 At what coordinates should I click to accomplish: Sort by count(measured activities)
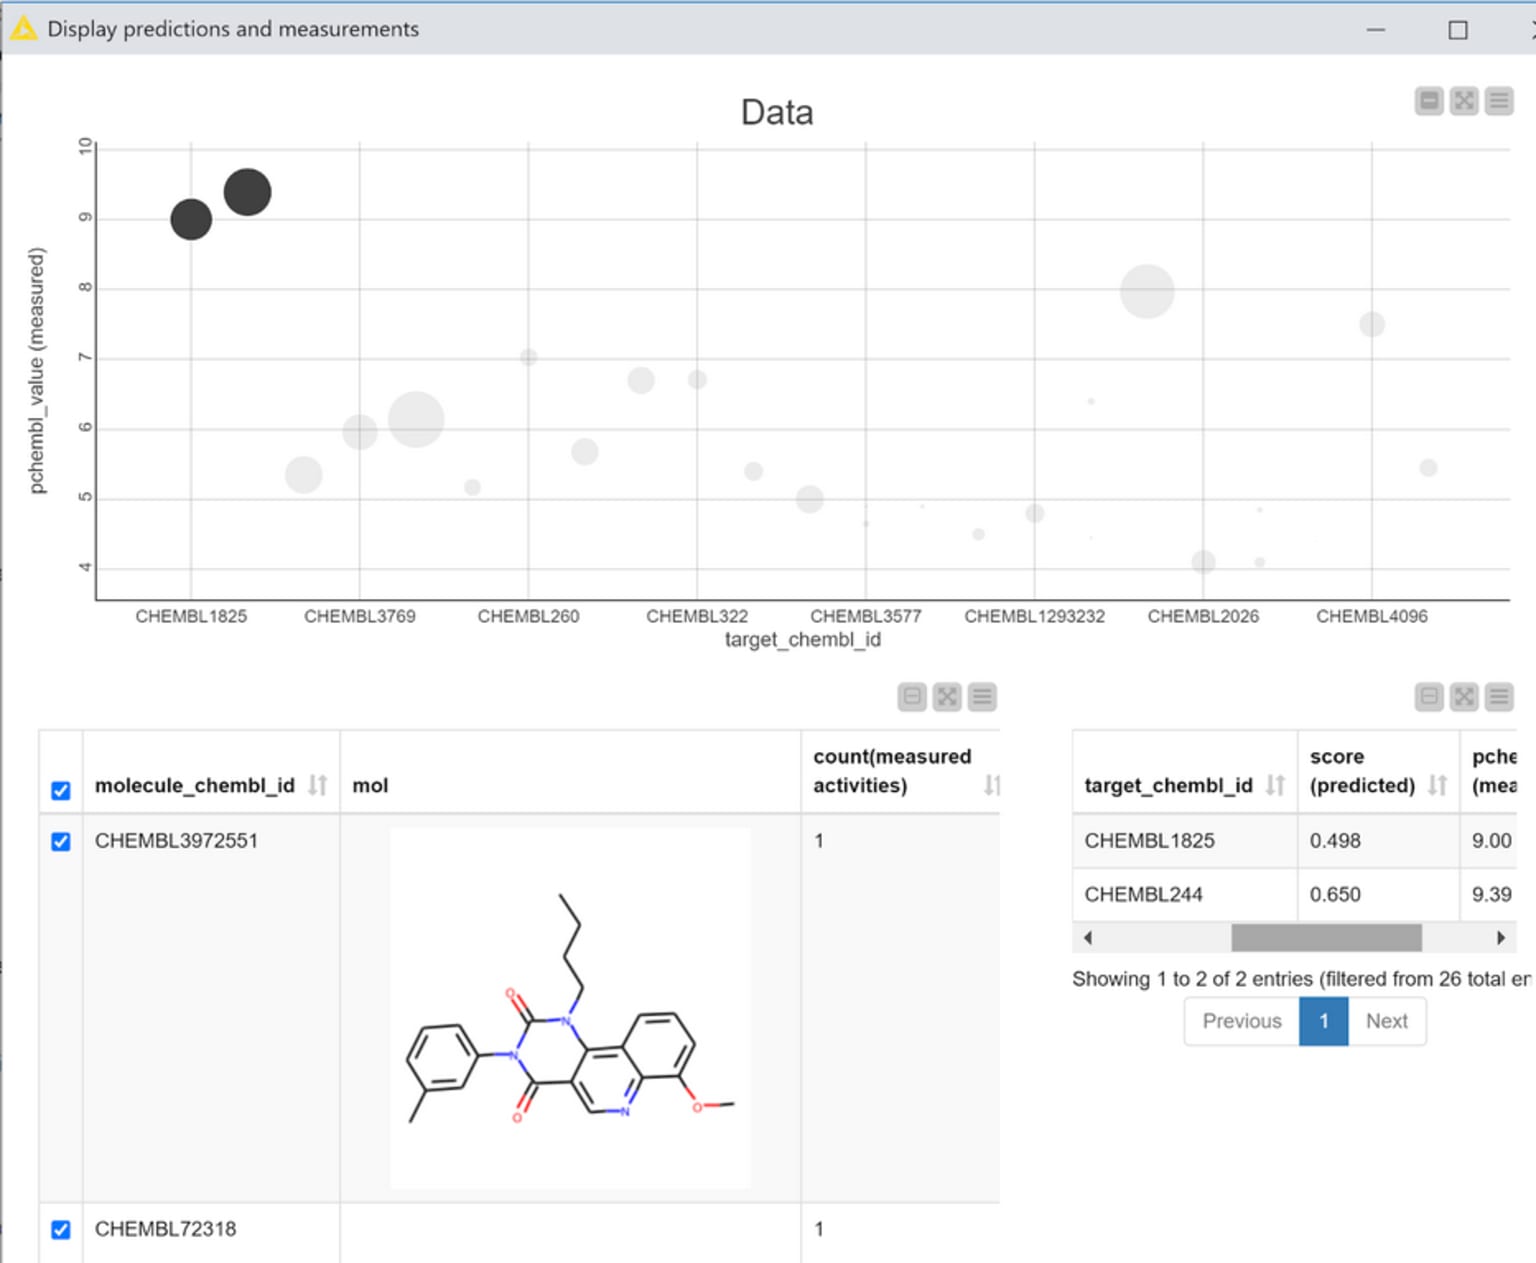991,786
